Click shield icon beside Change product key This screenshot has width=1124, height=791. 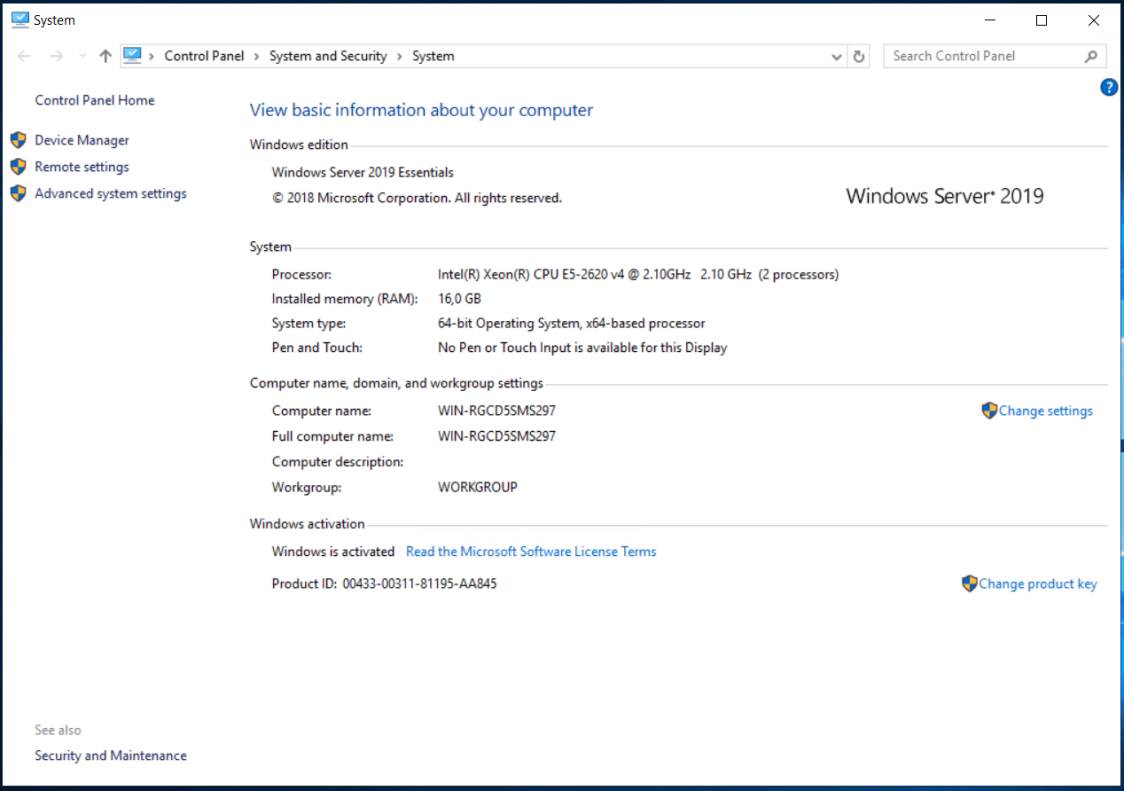[969, 583]
